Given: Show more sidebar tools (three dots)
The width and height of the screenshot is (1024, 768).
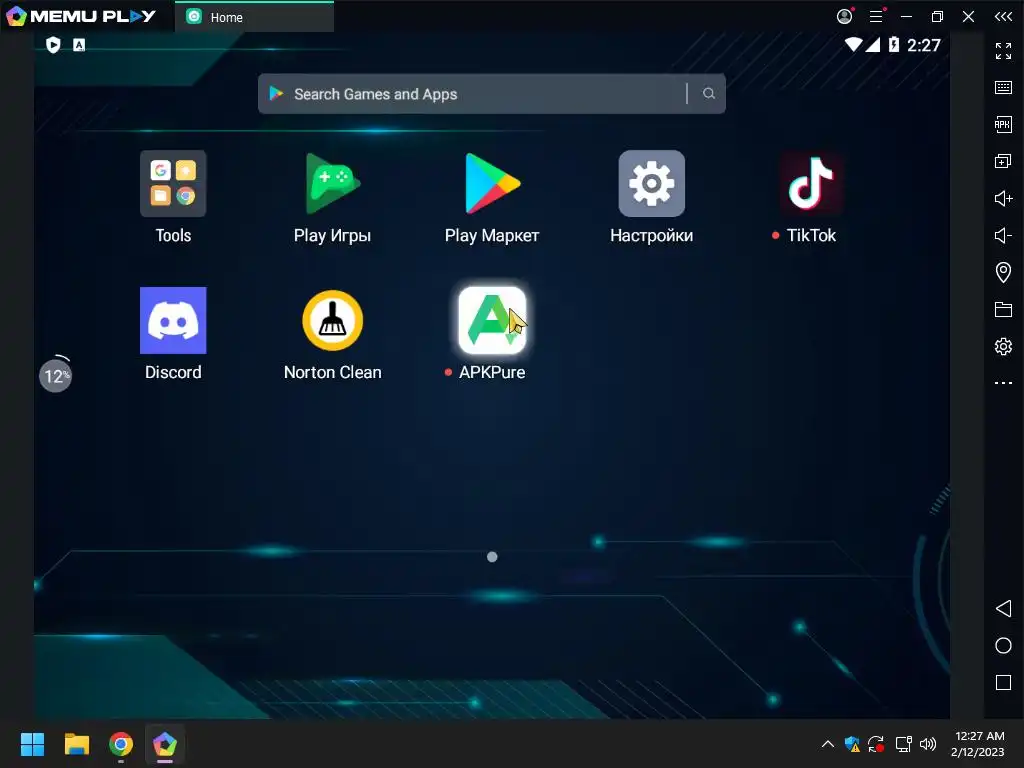Looking at the screenshot, I should [x=1003, y=383].
